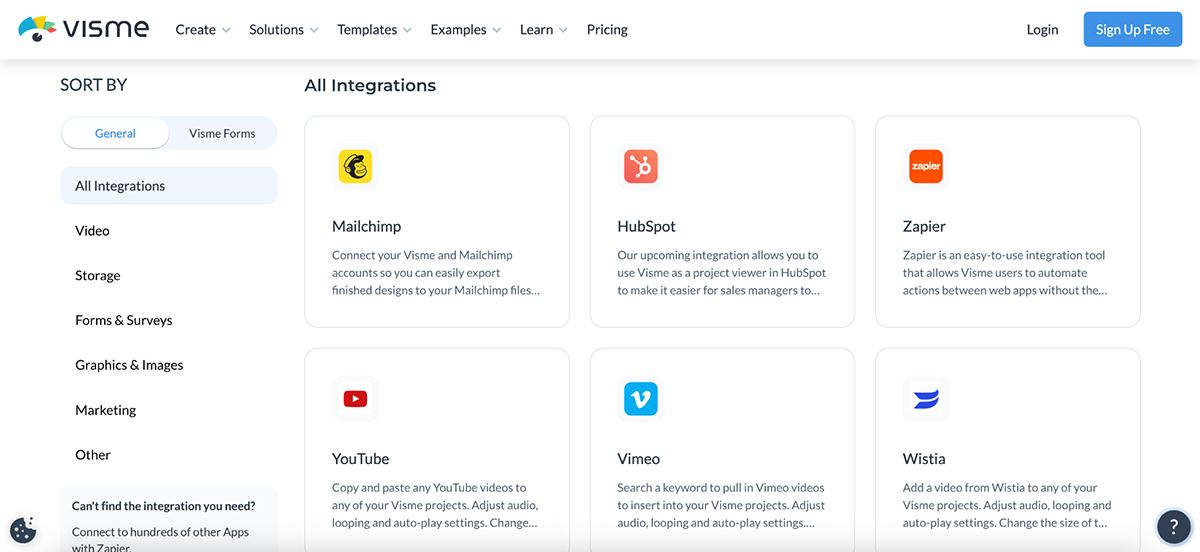Filter by Forms & Surveys category
Viewport: 1200px width, 552px height.
[x=124, y=321]
